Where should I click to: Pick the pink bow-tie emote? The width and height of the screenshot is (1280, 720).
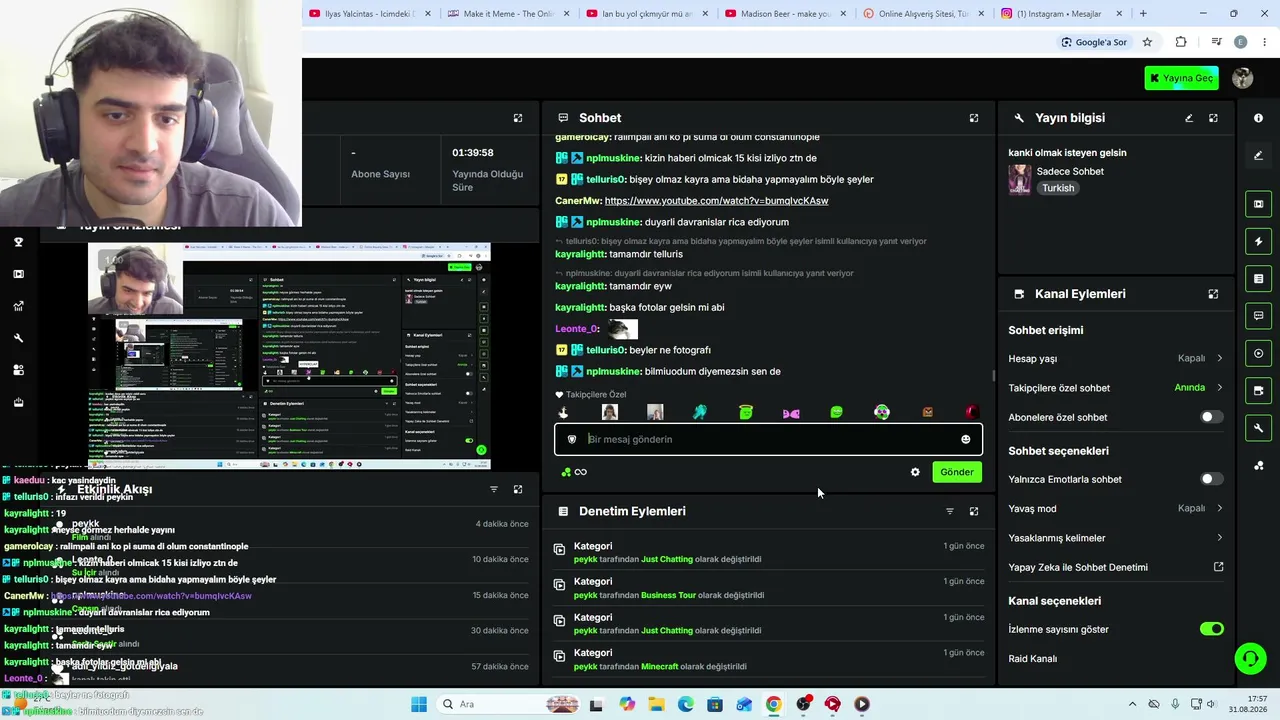pyautogui.click(x=791, y=412)
